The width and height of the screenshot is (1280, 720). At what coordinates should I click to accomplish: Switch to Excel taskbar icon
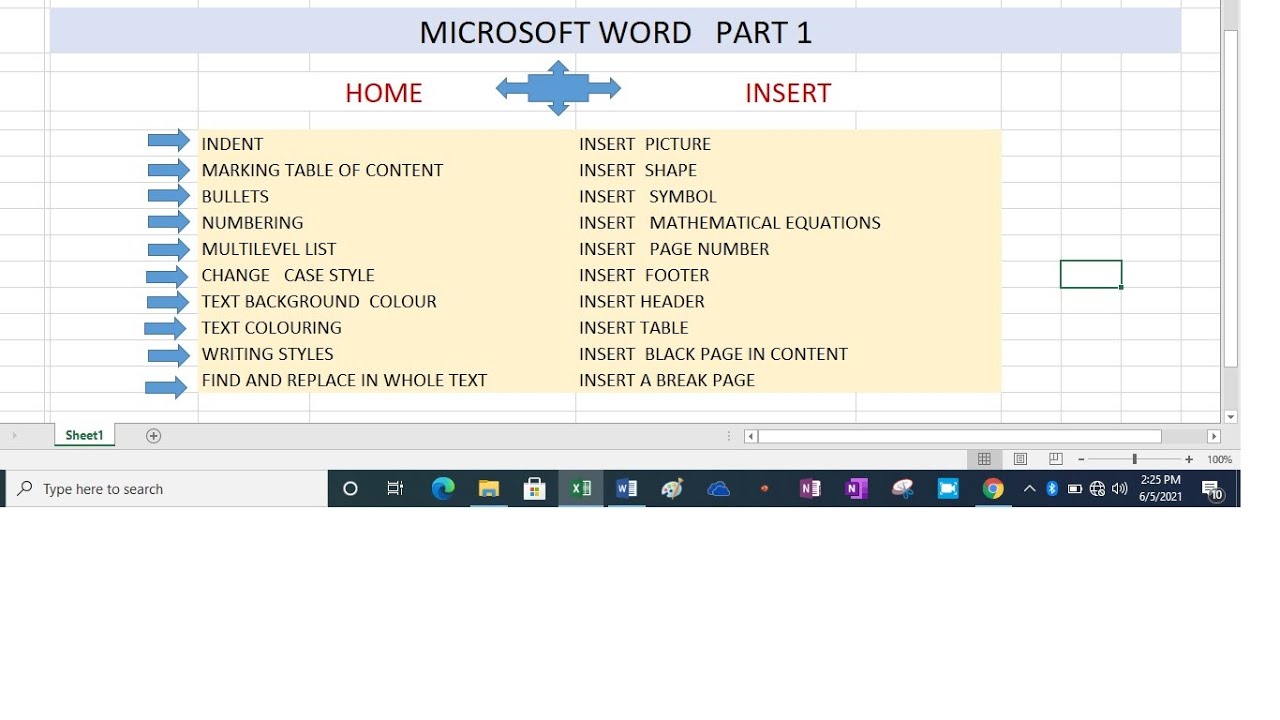(581, 489)
